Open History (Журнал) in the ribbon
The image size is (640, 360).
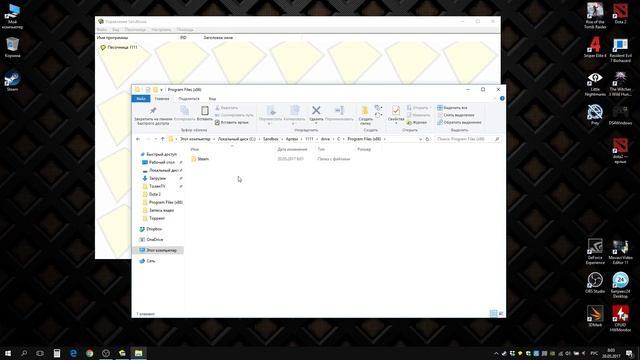click(x=416, y=122)
